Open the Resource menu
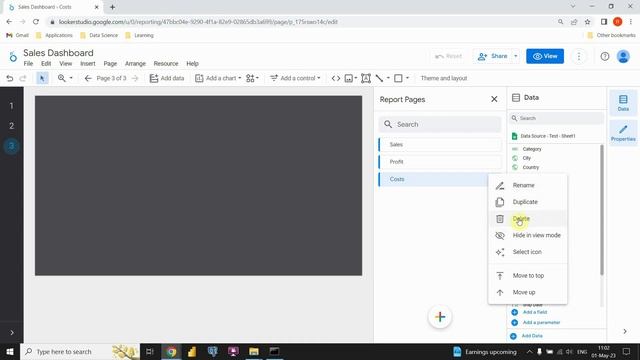This screenshot has width=640, height=360. click(x=166, y=64)
